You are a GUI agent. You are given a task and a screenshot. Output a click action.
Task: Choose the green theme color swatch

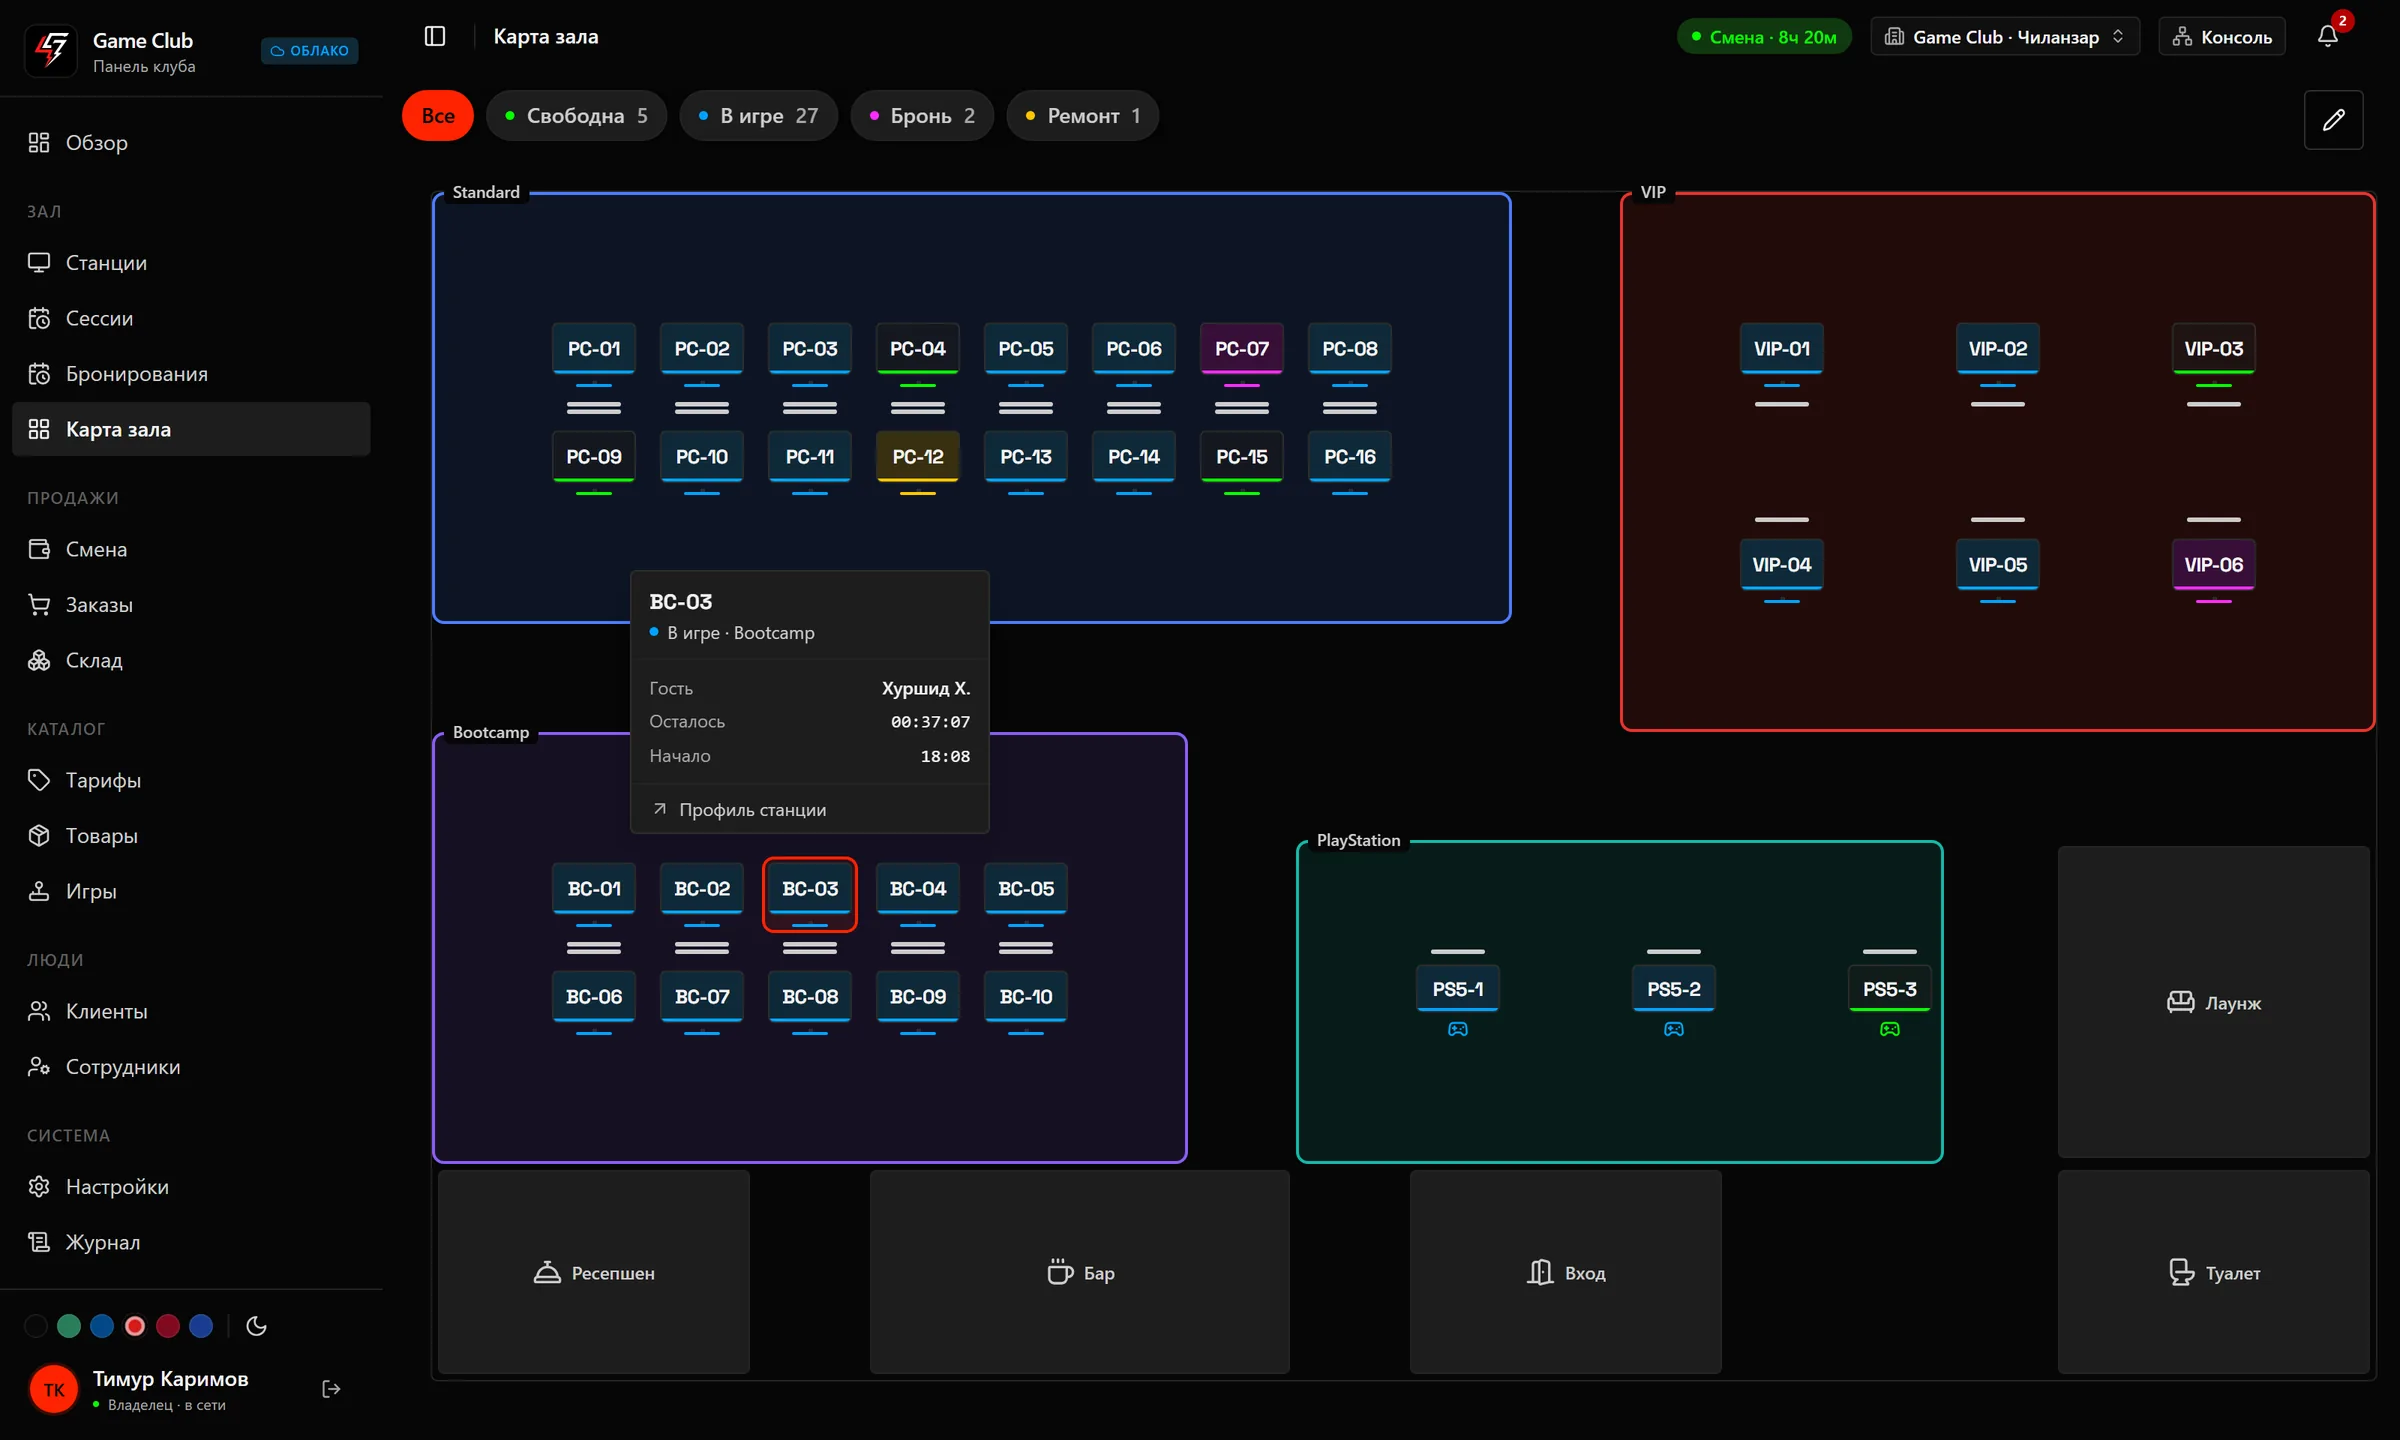(x=69, y=1326)
